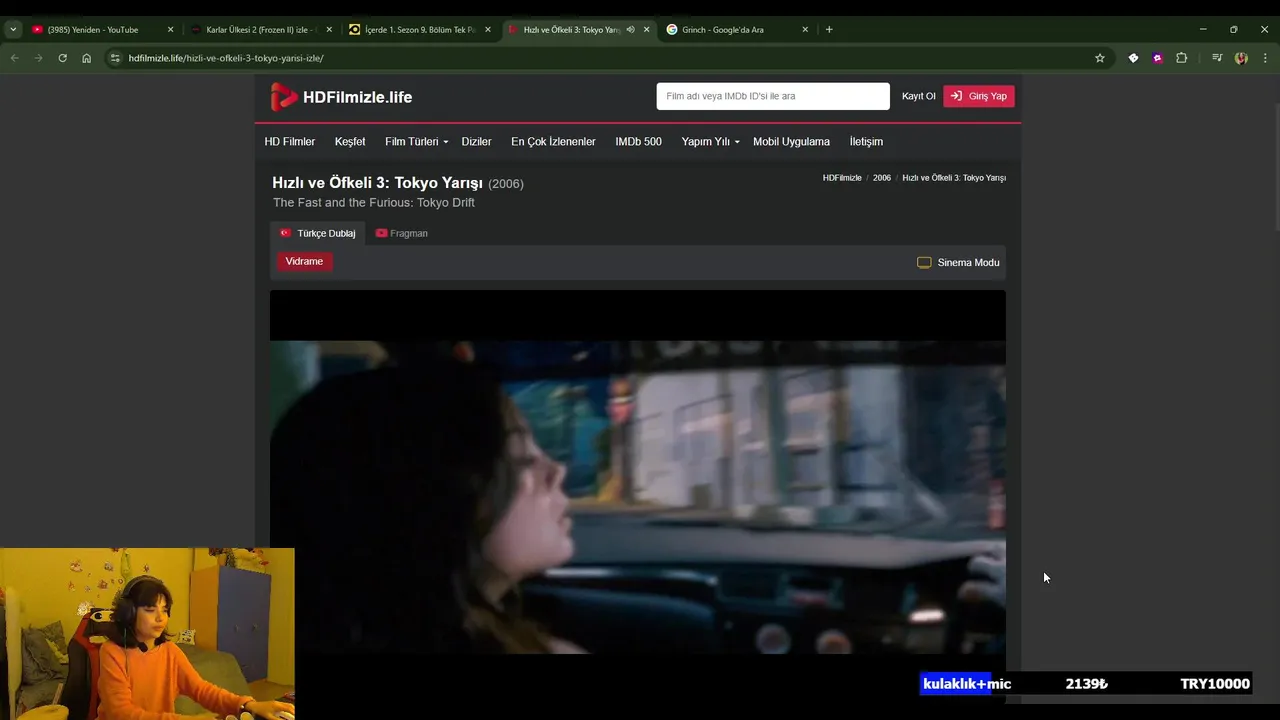1280x720 pixels.
Task: Select the Fragman trailer tab
Action: 401,233
